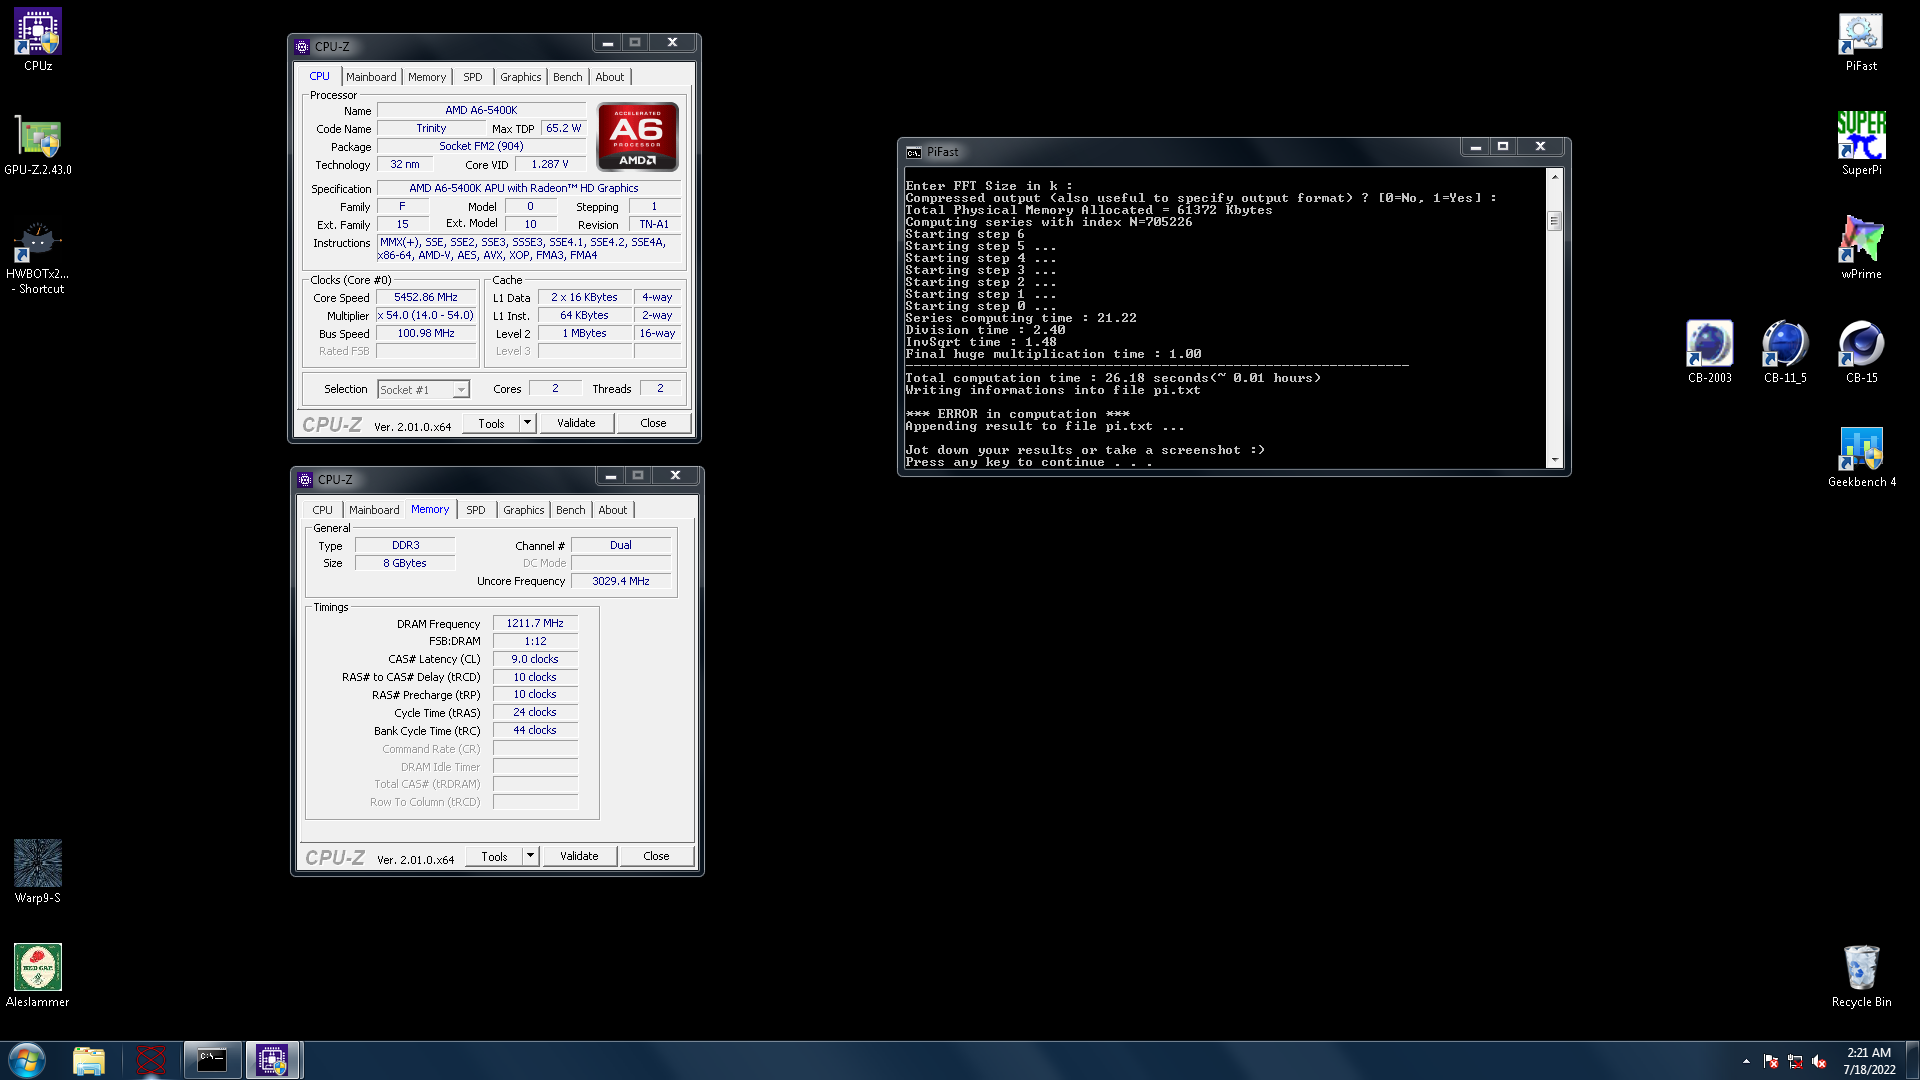Click Validate button in lower CPU-Z

[579, 856]
